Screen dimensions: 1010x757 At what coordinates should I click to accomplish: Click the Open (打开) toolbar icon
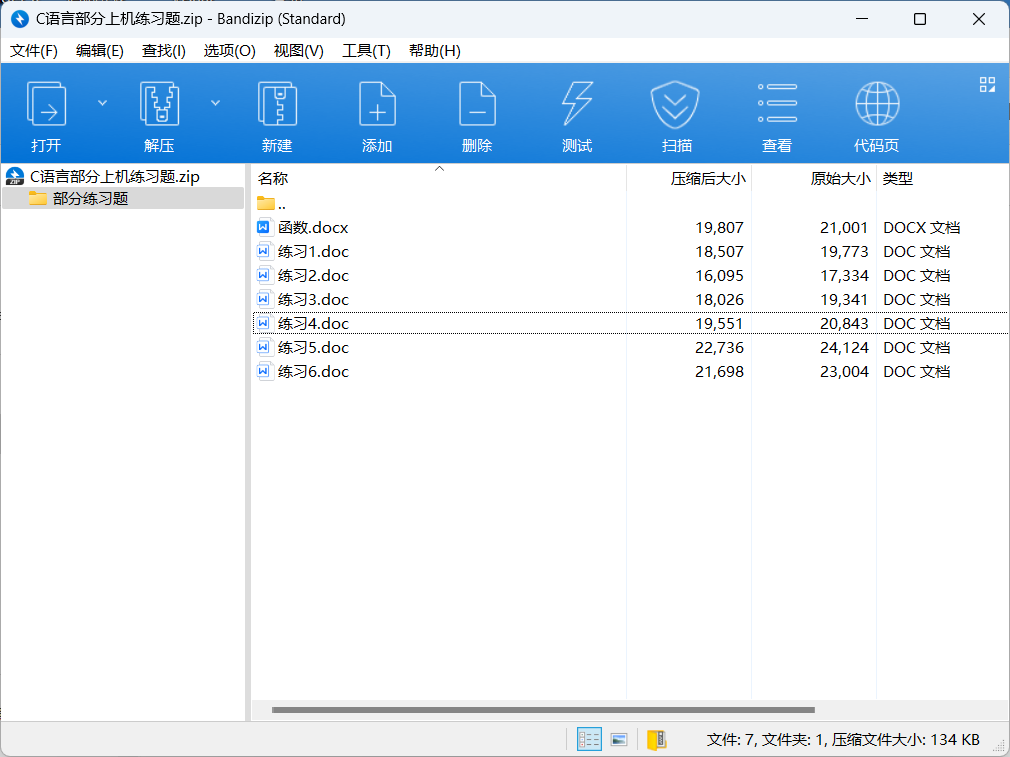pos(46,104)
